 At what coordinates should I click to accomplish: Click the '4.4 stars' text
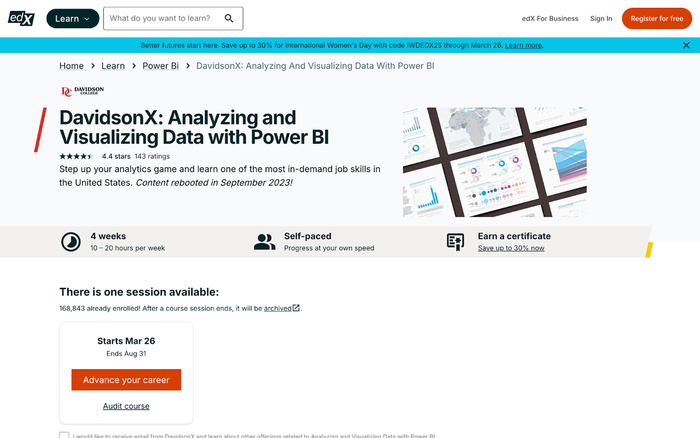(x=116, y=156)
